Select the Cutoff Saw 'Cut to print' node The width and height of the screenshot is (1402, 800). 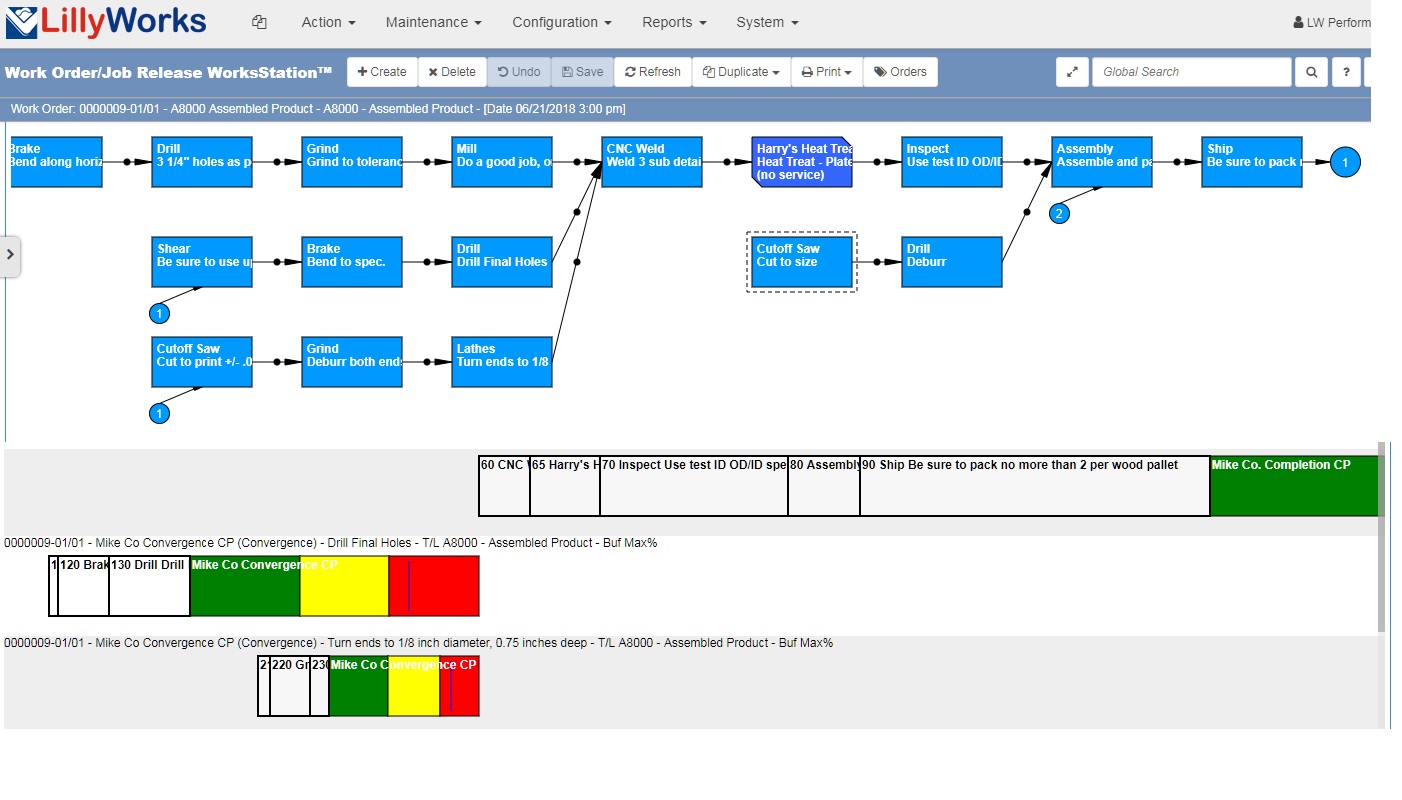(x=202, y=362)
